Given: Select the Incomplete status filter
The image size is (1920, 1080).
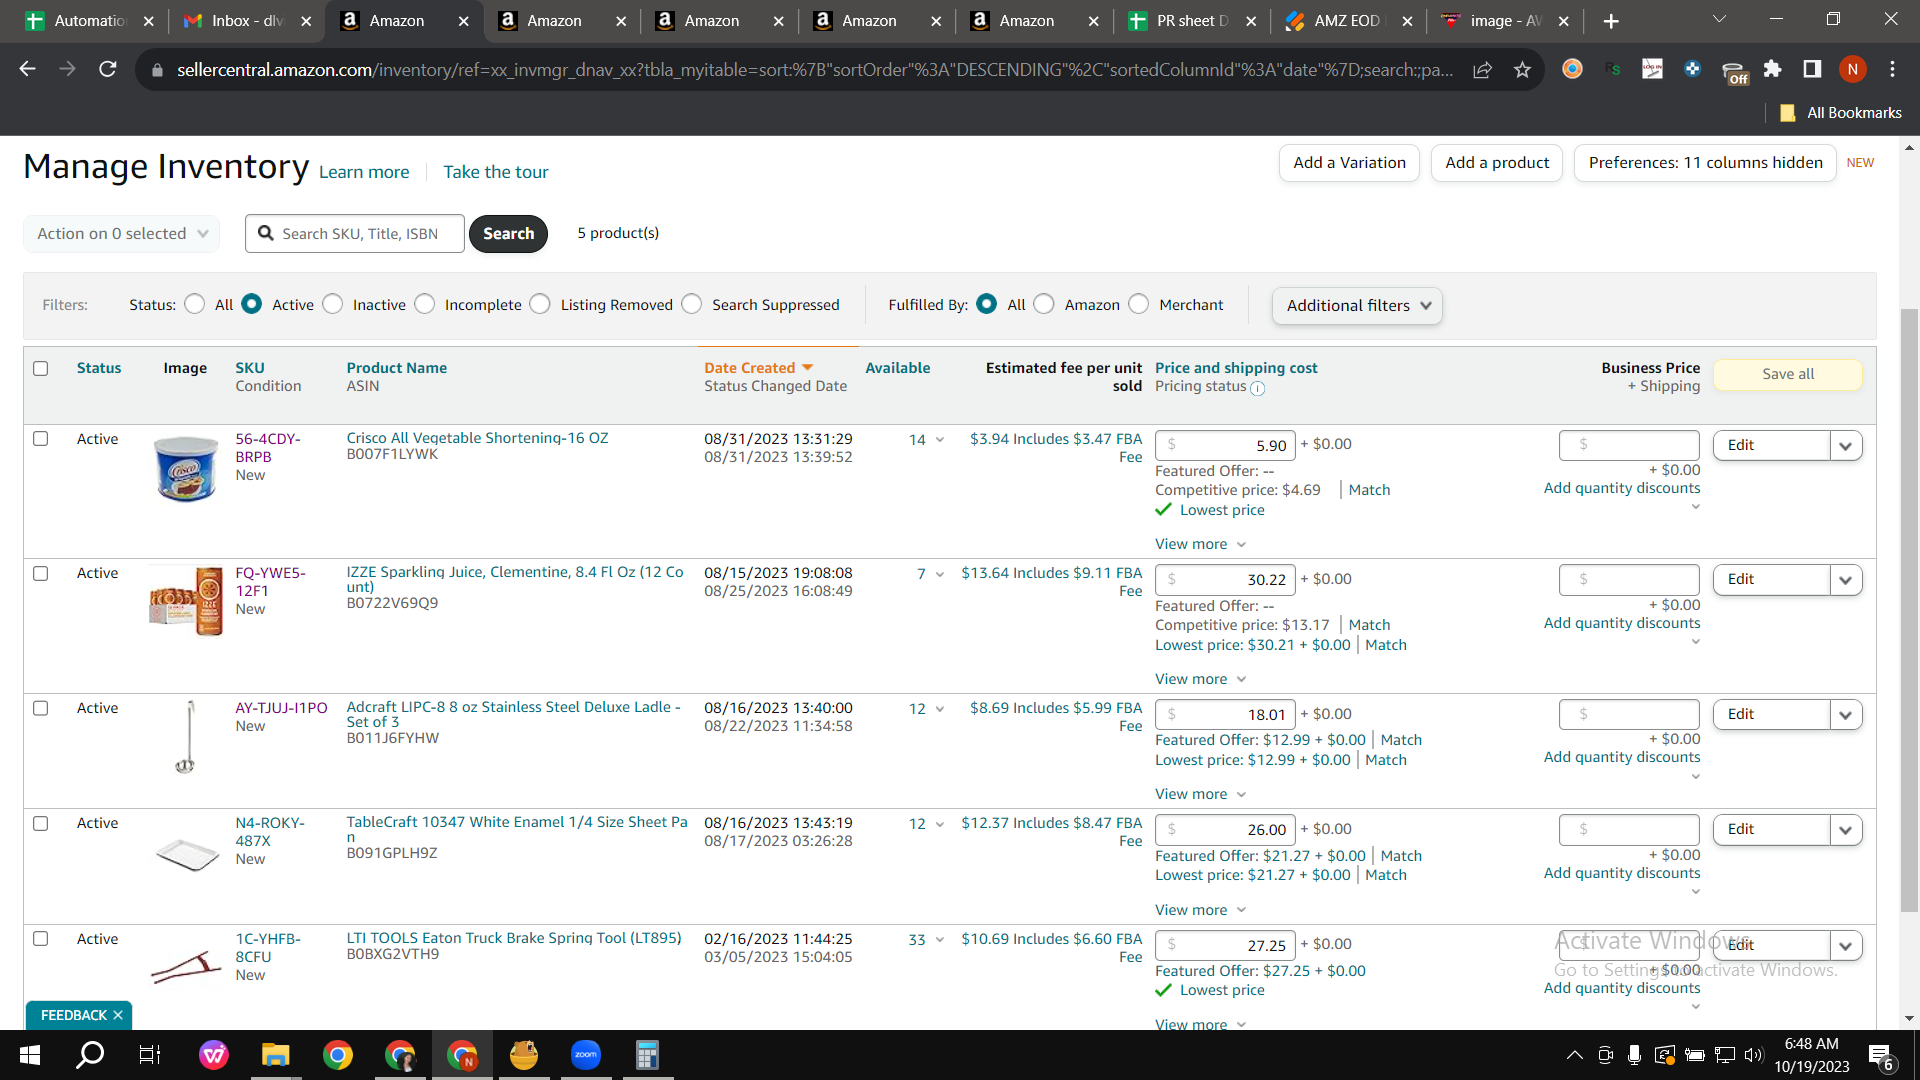Looking at the screenshot, I should click(x=425, y=304).
